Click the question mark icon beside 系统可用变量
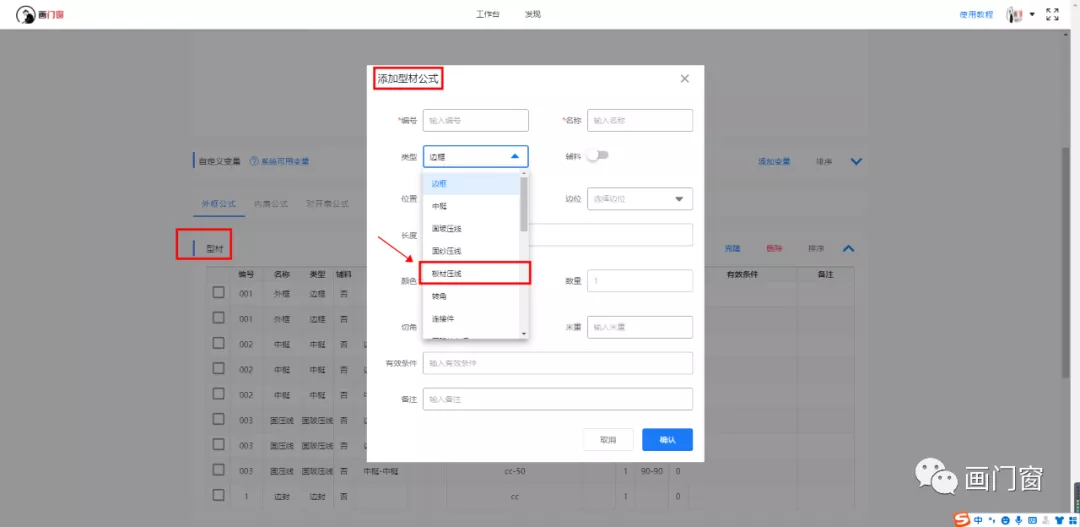The image size is (1080, 527). tap(254, 161)
